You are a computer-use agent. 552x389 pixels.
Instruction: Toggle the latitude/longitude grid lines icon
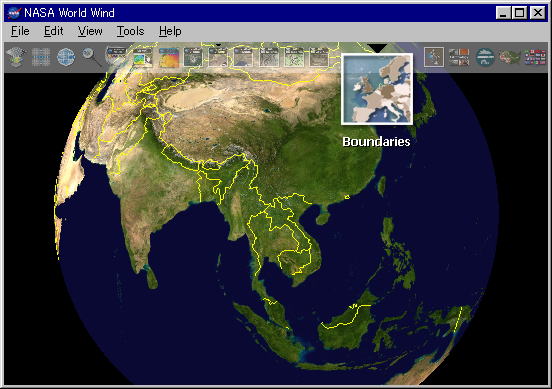coord(41,57)
